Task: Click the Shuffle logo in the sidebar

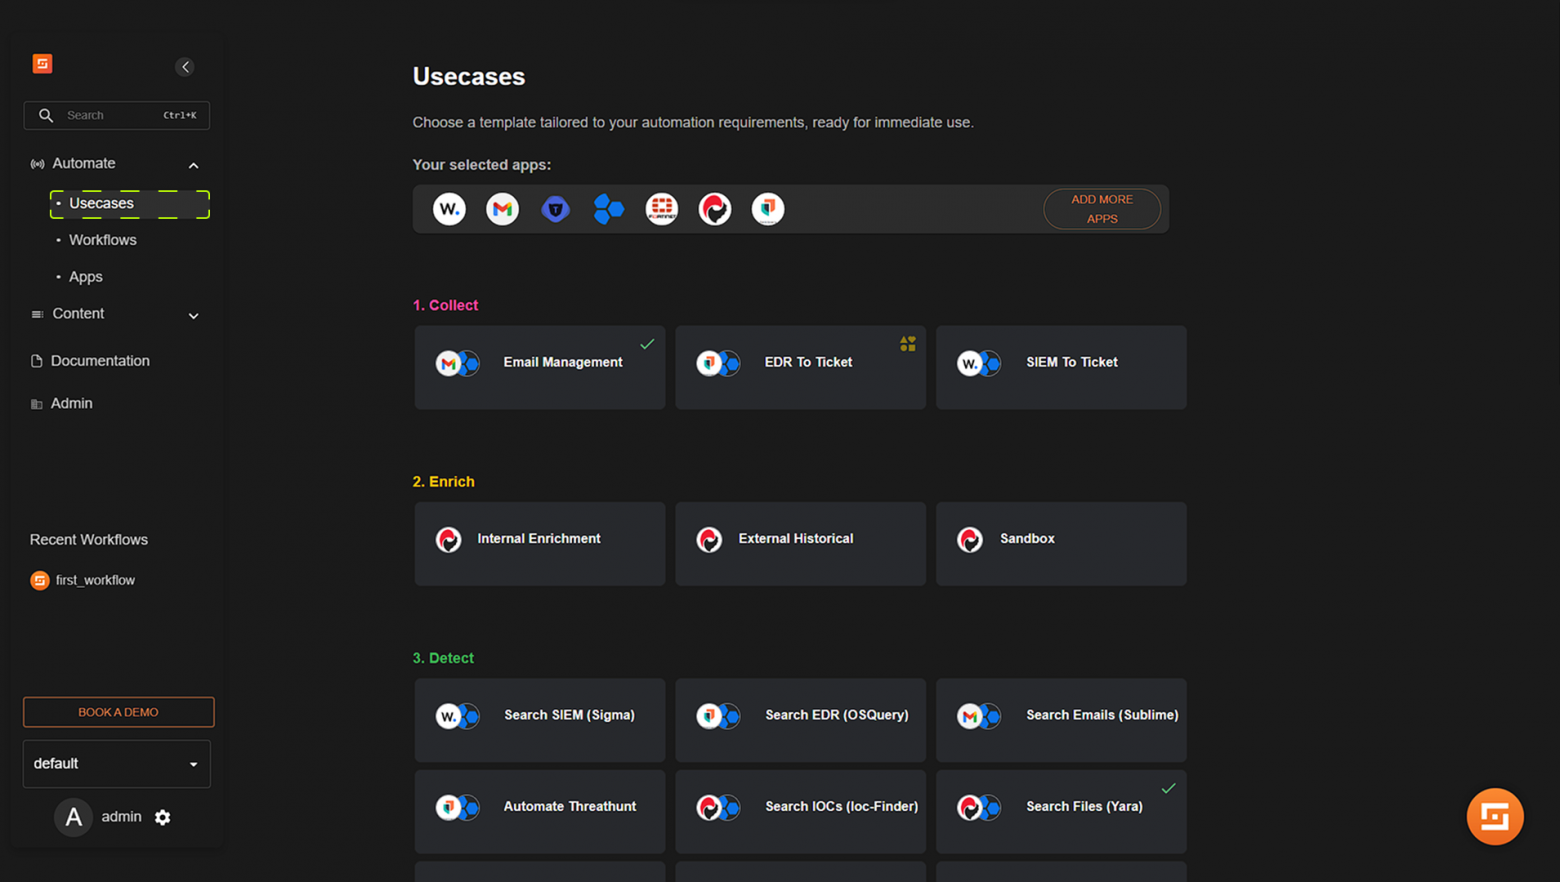Action: (42, 64)
